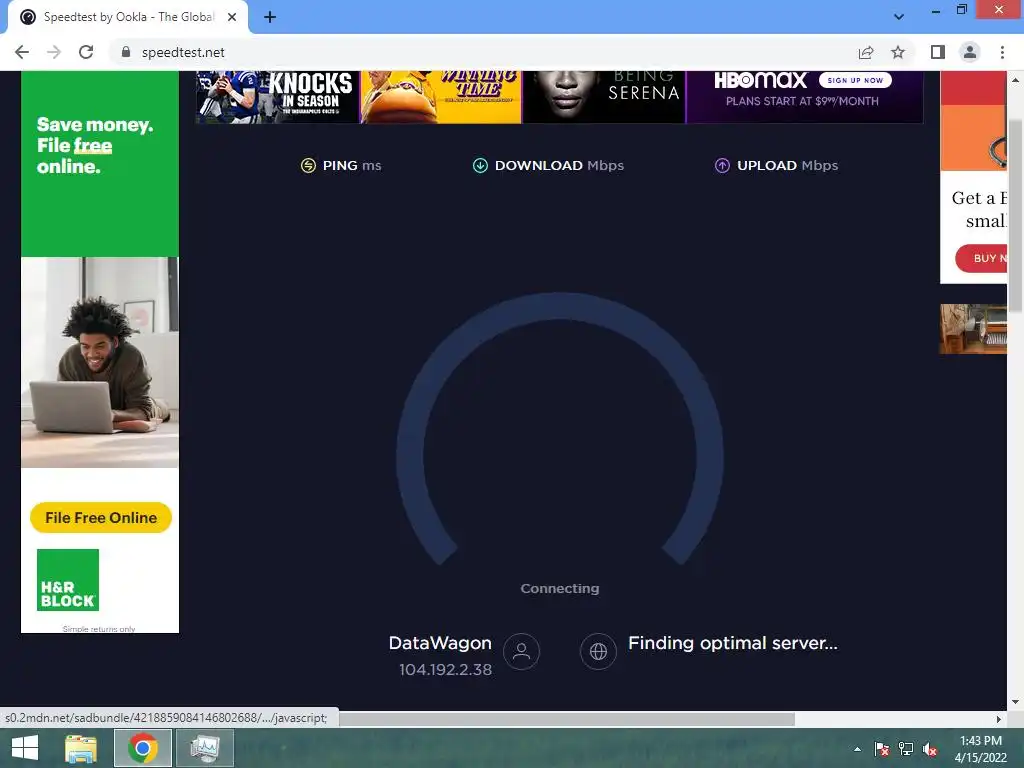Close the Speedtest by Ookla tab

point(232,17)
